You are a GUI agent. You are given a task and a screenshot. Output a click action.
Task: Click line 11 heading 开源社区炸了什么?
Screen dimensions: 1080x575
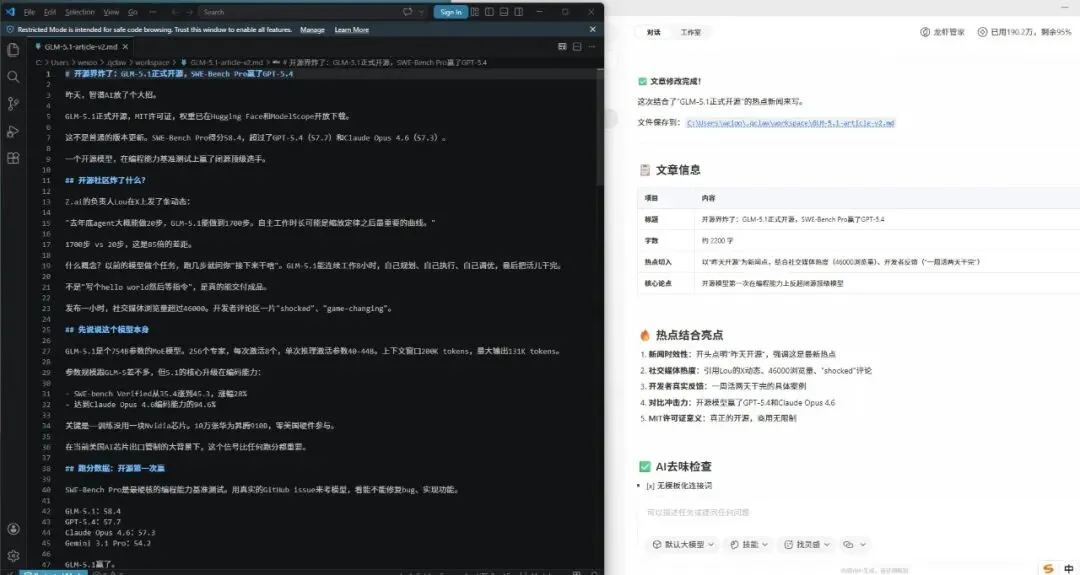tap(105, 180)
